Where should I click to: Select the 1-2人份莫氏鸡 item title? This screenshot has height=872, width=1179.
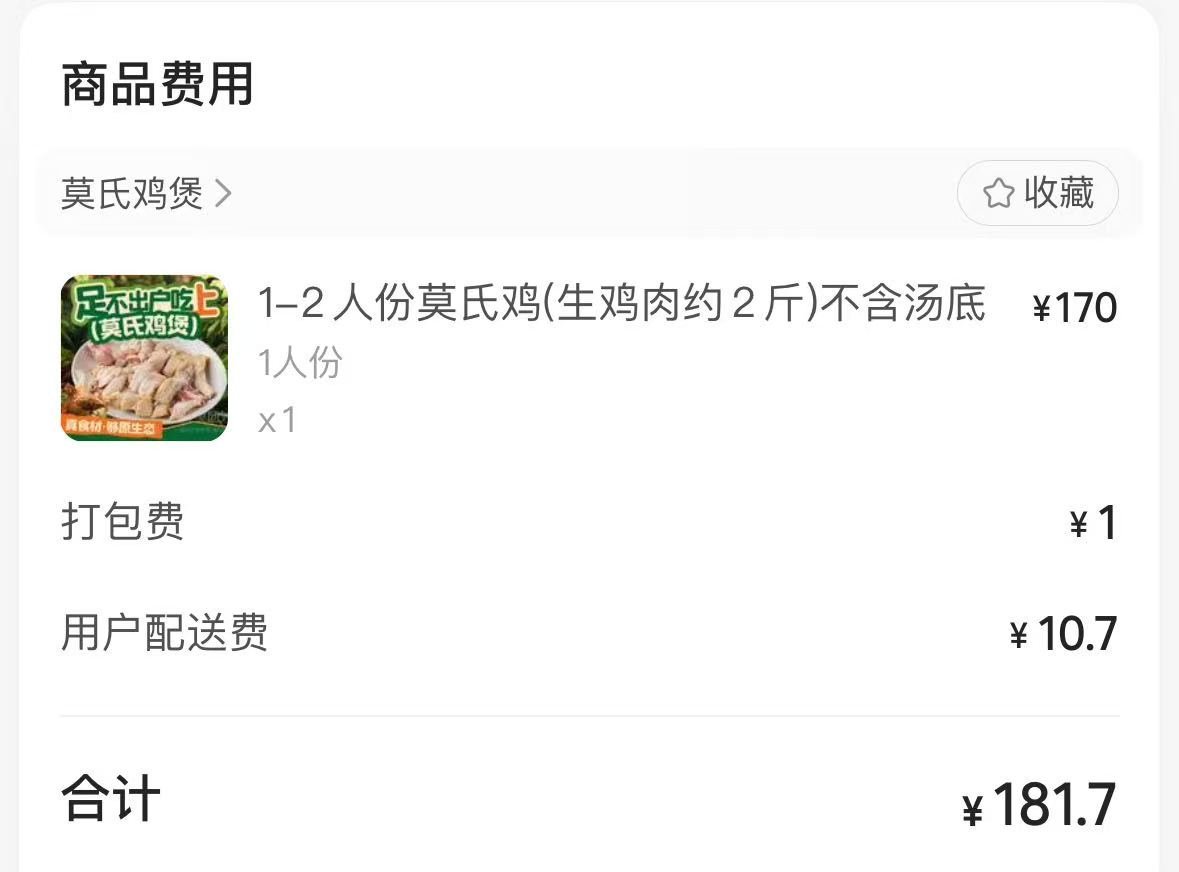tap(621, 303)
